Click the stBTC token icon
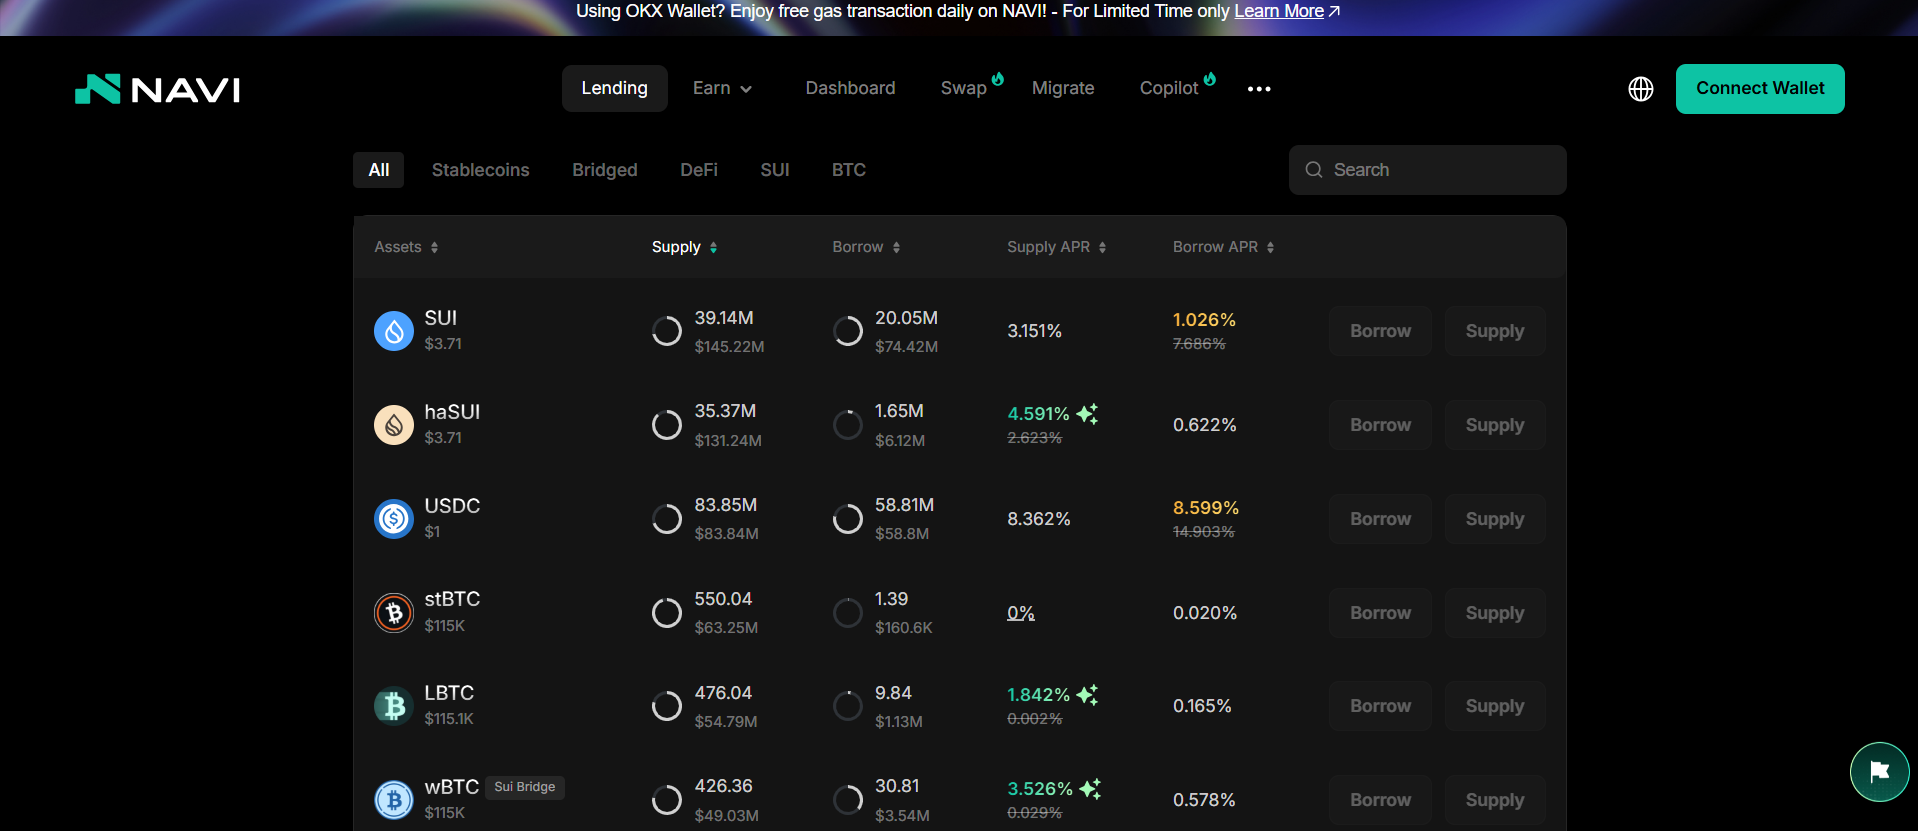Screen dimensions: 1918x831 (394, 613)
